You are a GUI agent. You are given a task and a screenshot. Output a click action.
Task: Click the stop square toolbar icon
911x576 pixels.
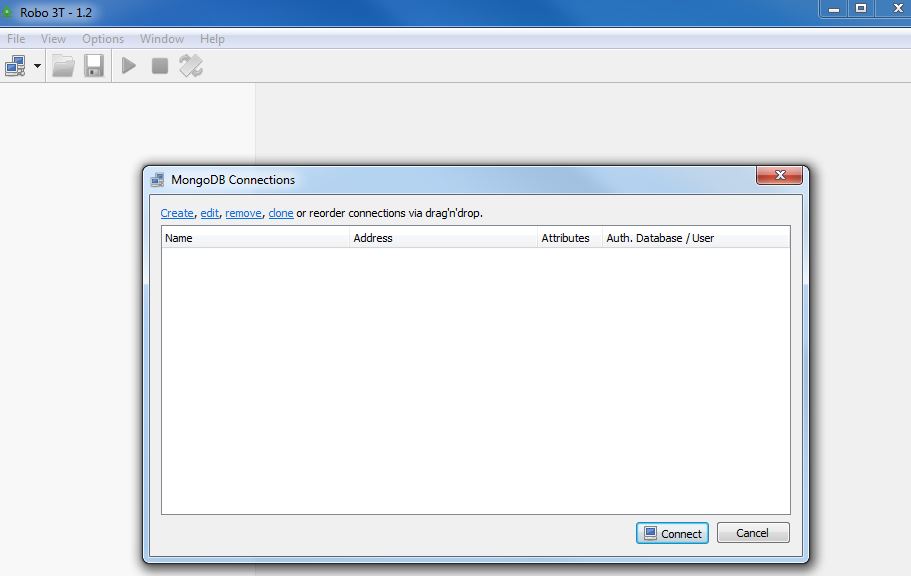tap(160, 66)
